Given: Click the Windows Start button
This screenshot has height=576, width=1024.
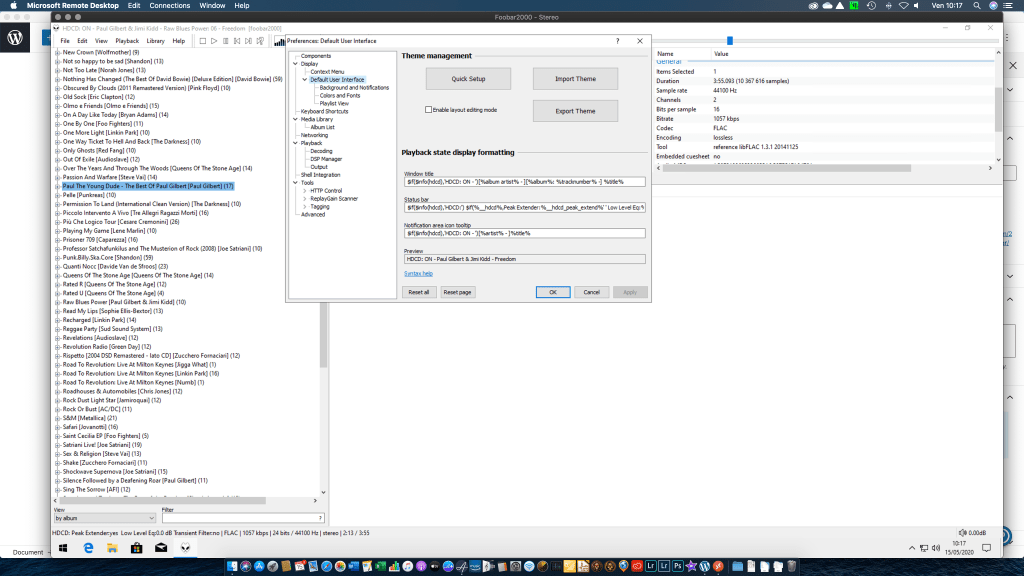Looking at the screenshot, I should [64, 548].
